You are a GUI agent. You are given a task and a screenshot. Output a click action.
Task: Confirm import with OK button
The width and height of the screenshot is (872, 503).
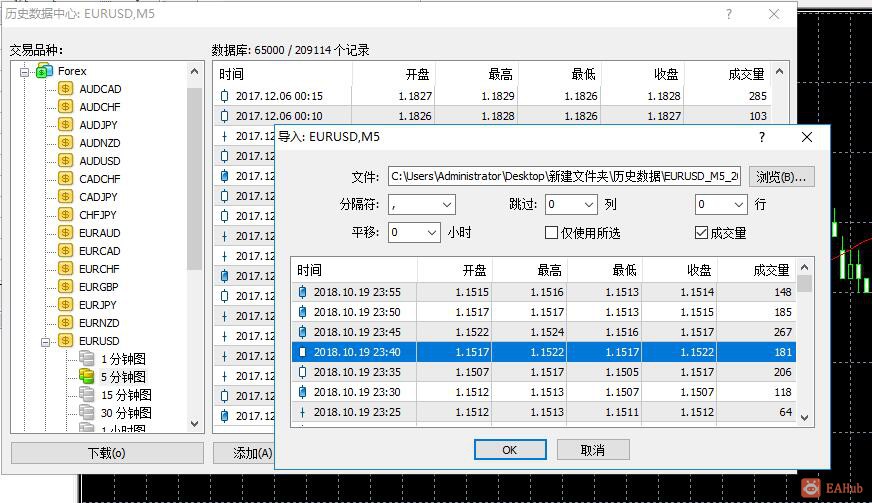(510, 450)
